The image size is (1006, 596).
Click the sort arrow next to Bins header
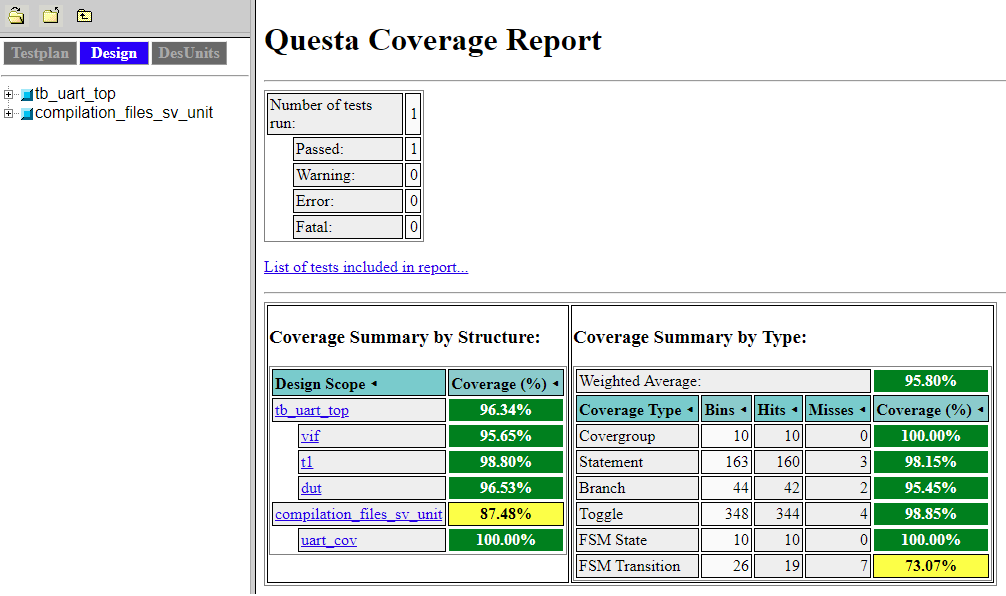tap(744, 409)
